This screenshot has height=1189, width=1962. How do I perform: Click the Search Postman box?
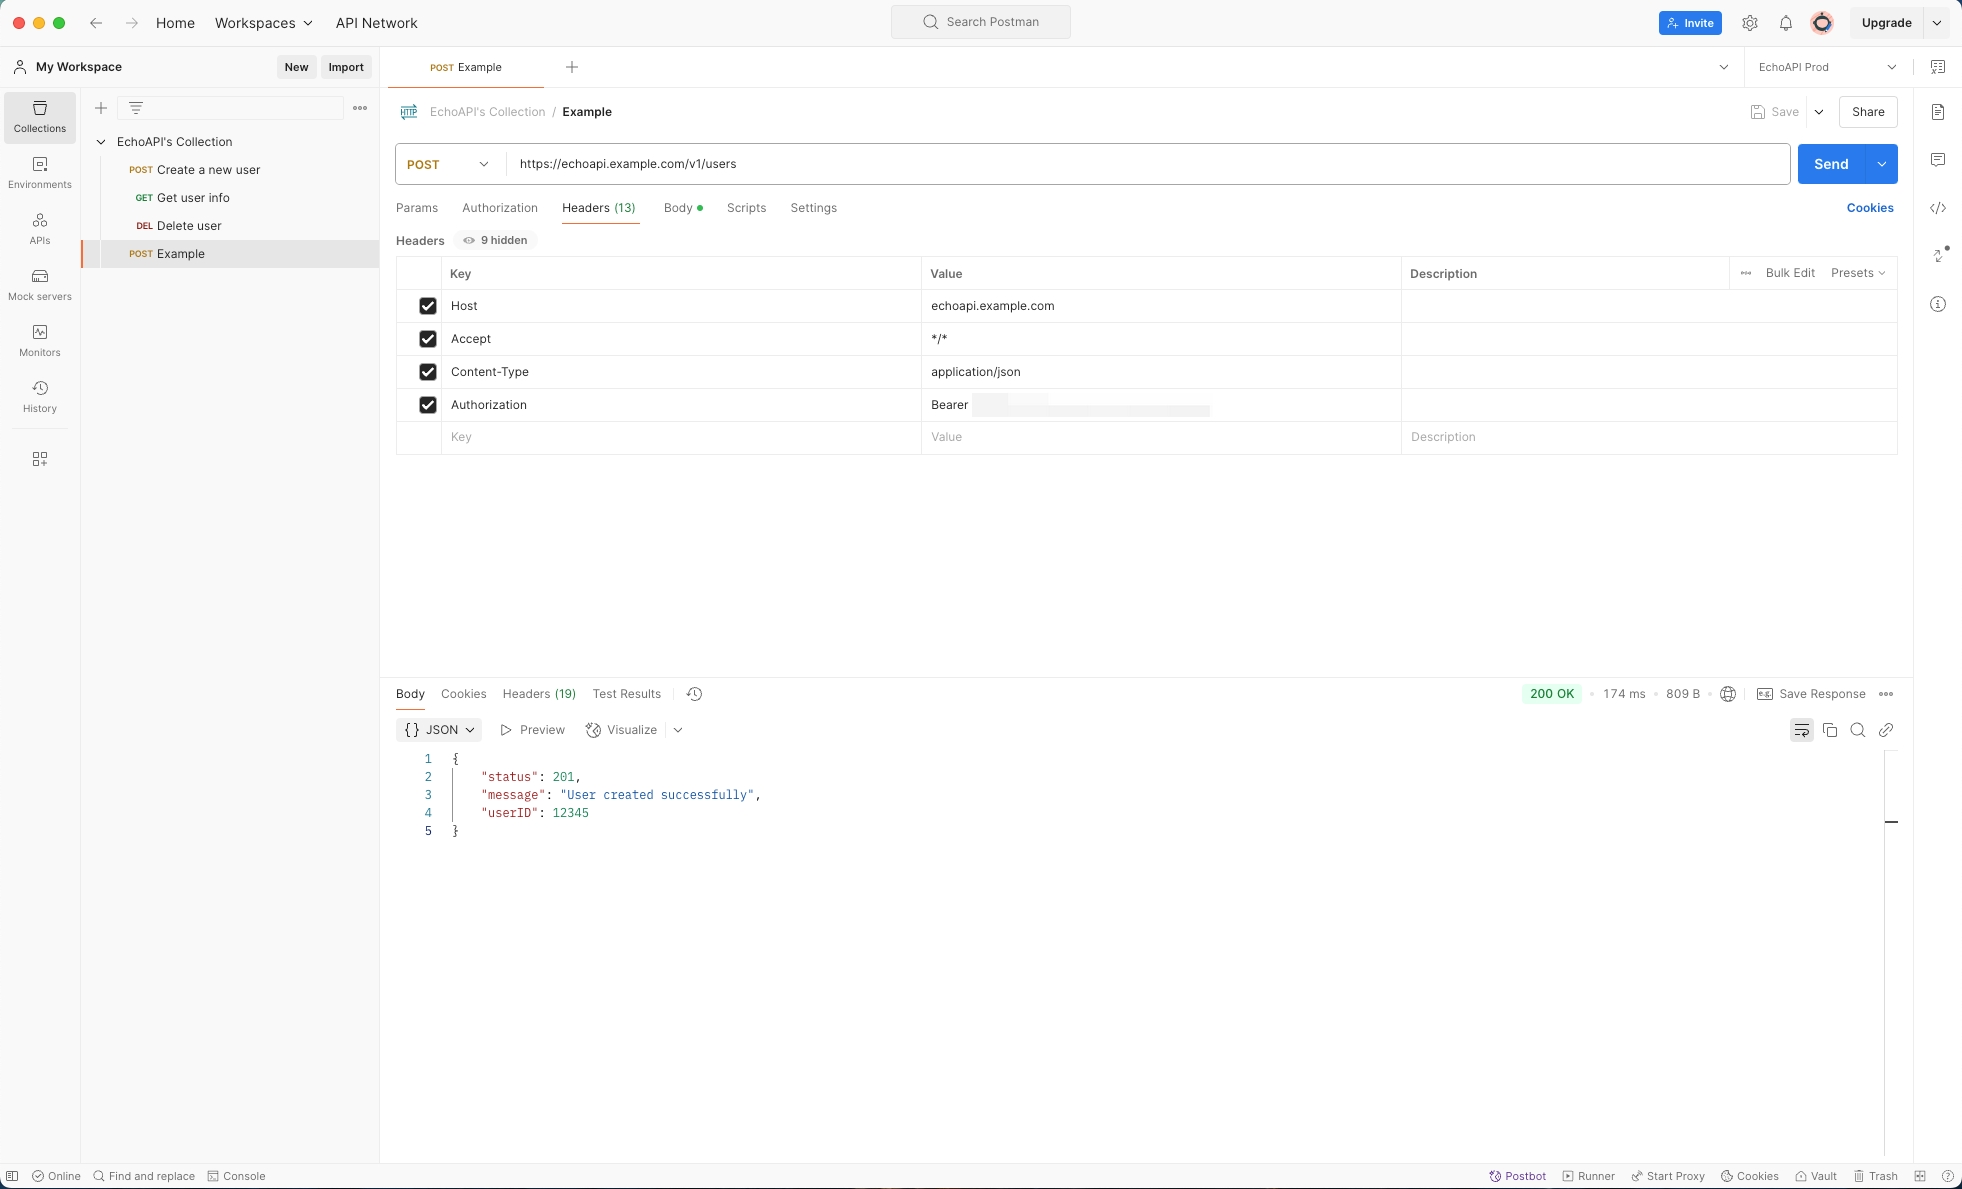[981, 22]
